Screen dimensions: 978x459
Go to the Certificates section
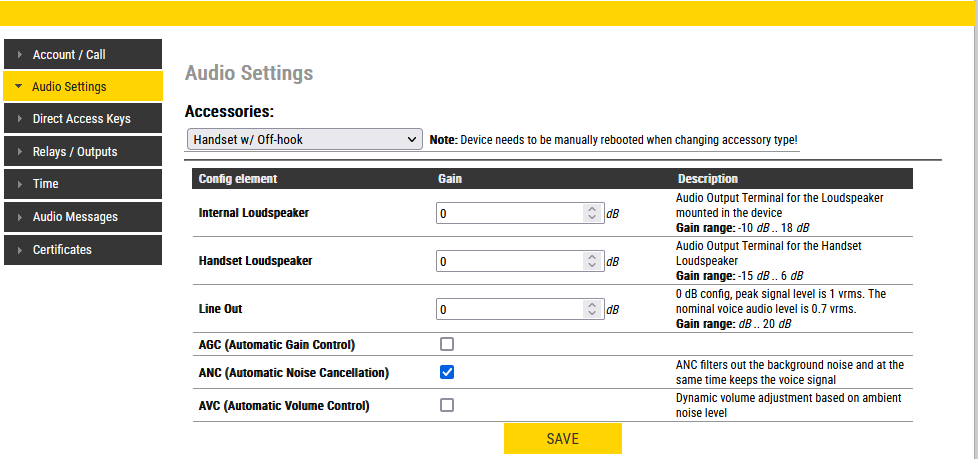[62, 250]
